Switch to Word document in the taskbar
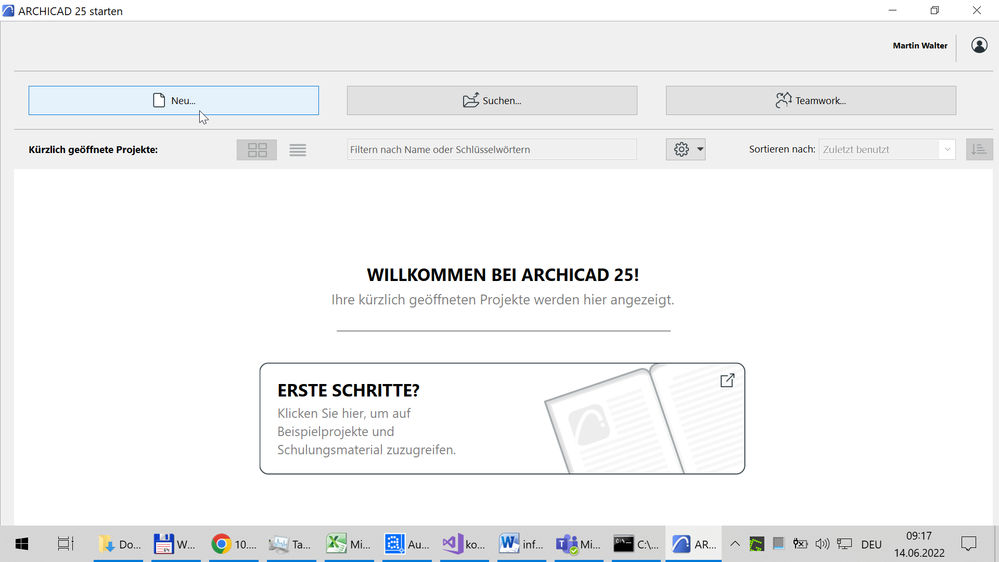The image size is (999, 562). [521, 544]
